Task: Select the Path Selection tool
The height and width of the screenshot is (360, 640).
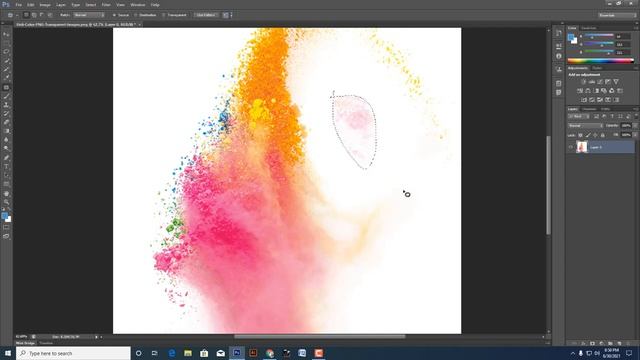Action: click(6, 175)
